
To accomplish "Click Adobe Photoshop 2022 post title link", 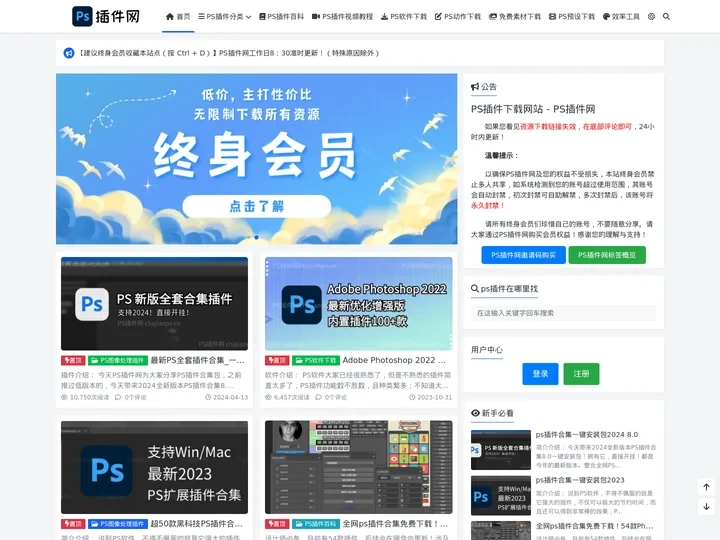I will 394,360.
